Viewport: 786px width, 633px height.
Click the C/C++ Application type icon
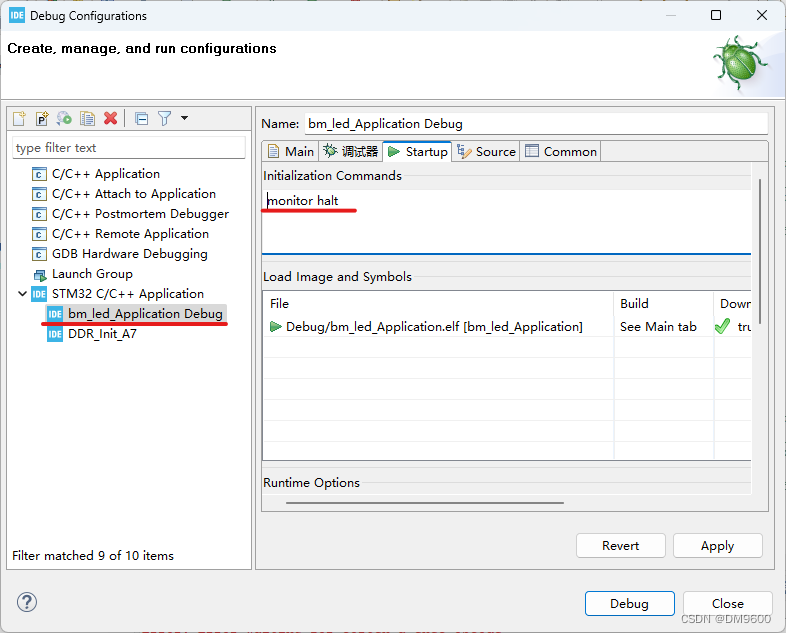pyautogui.click(x=39, y=174)
